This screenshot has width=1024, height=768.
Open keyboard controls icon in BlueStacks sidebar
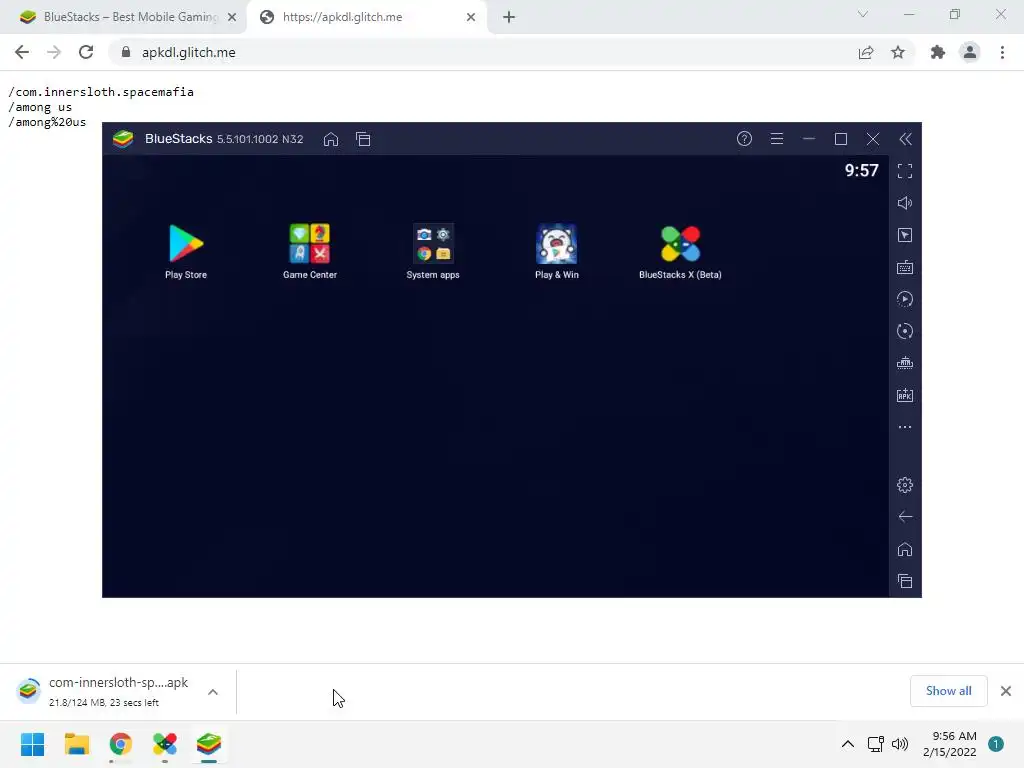point(904,267)
